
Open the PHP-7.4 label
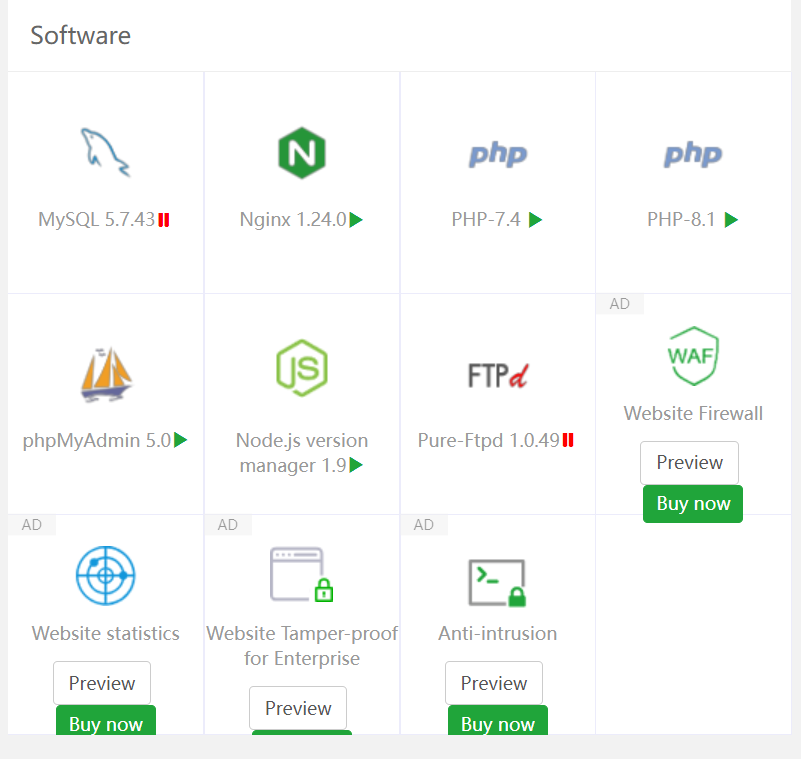486,220
